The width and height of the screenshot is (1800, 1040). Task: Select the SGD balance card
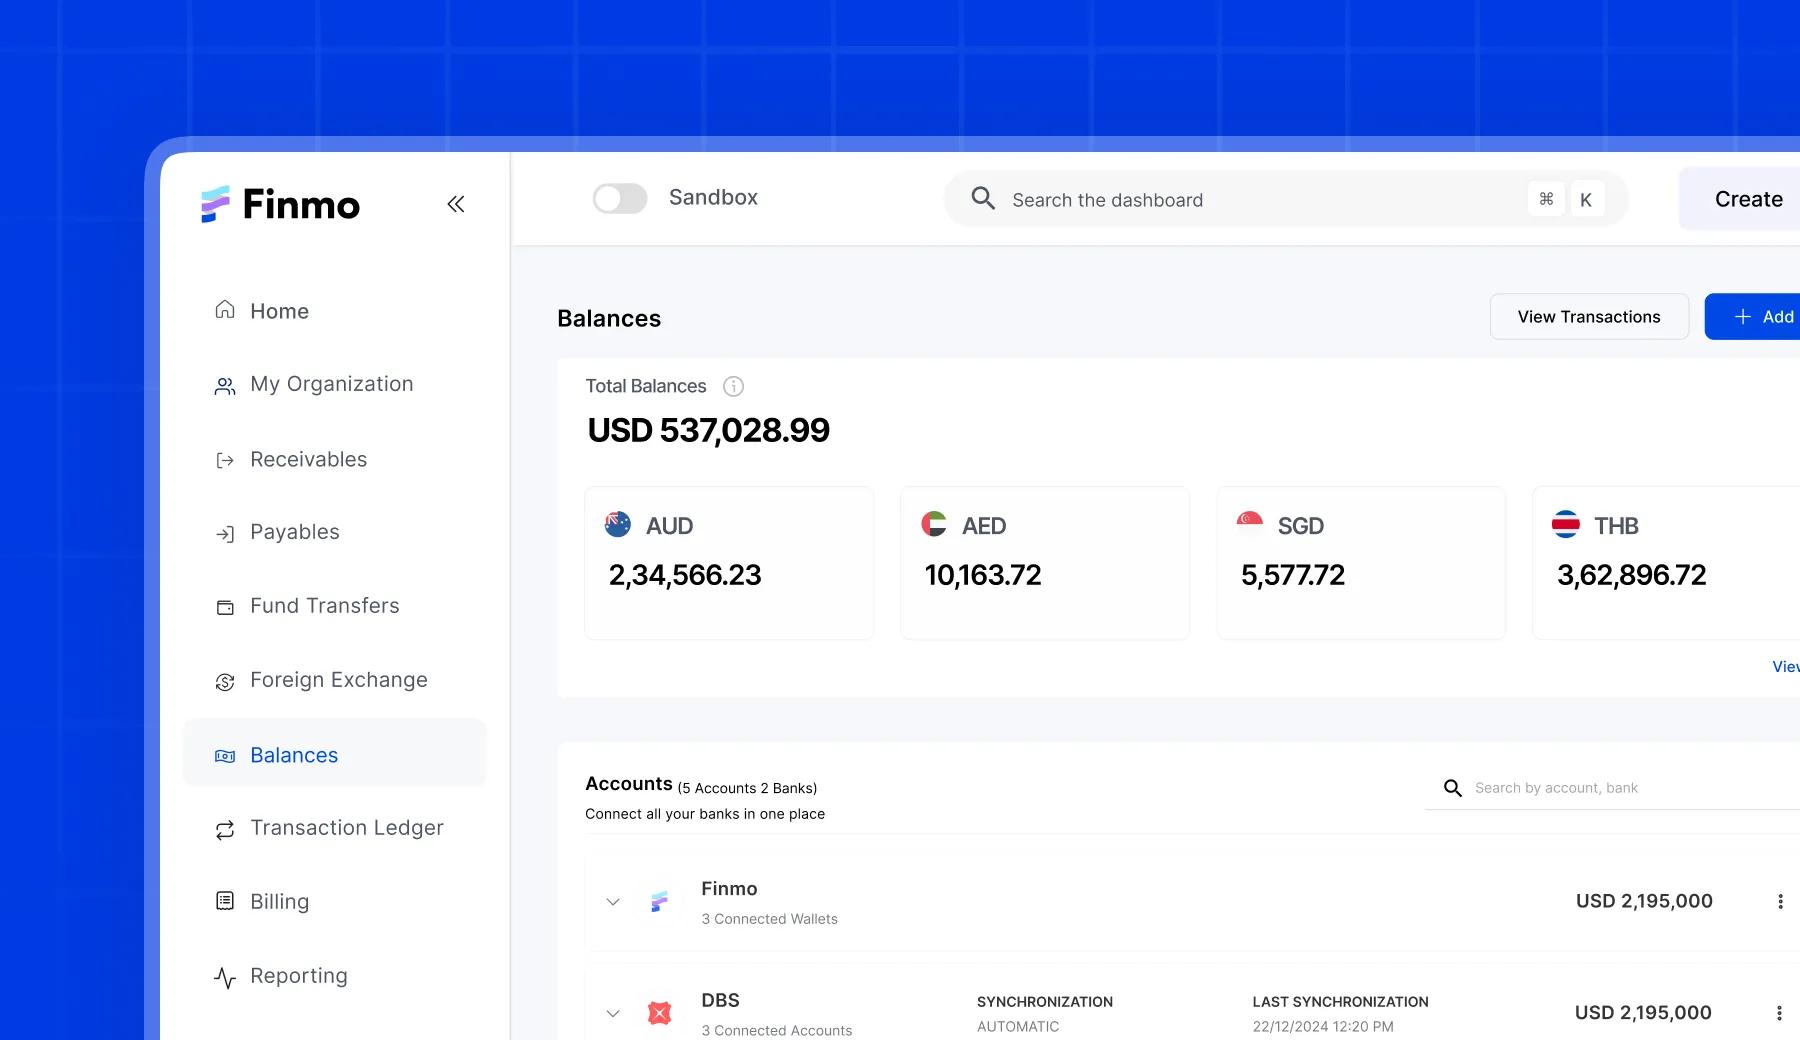1360,562
